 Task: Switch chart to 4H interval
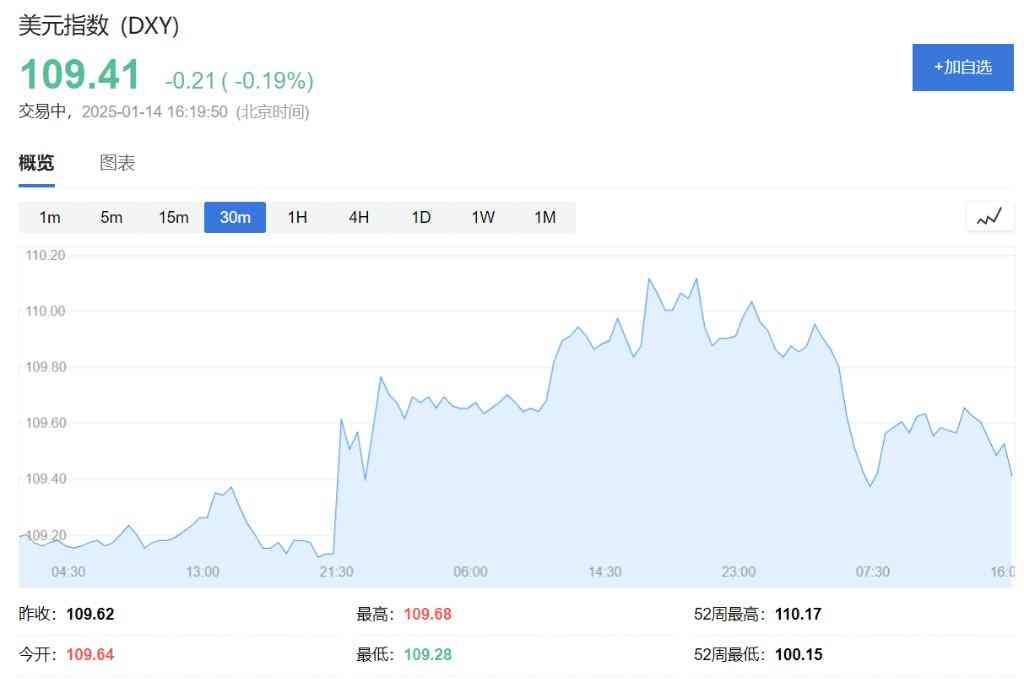(x=359, y=217)
